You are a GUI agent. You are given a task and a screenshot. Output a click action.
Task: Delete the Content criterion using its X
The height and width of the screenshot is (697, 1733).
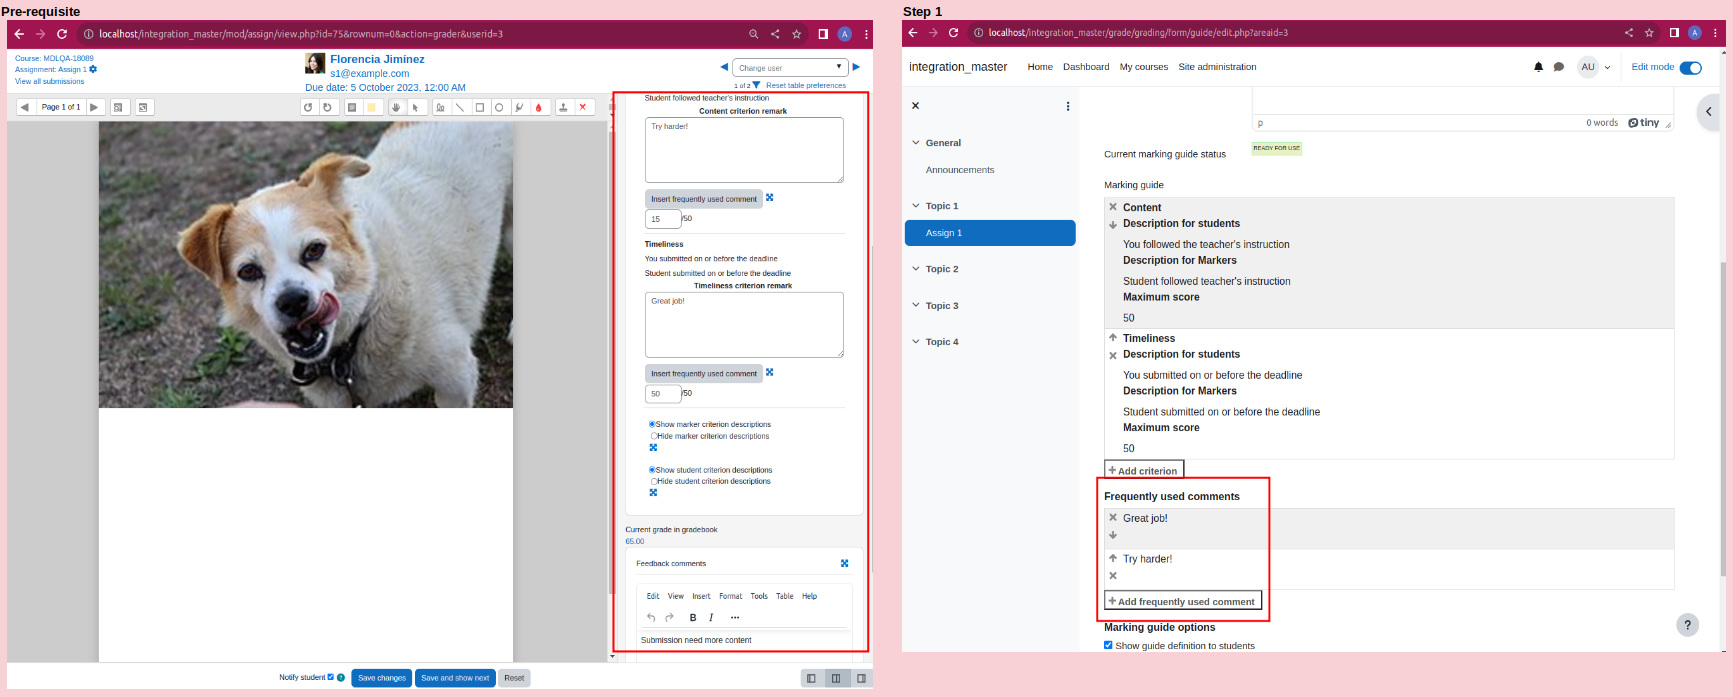[1113, 207]
